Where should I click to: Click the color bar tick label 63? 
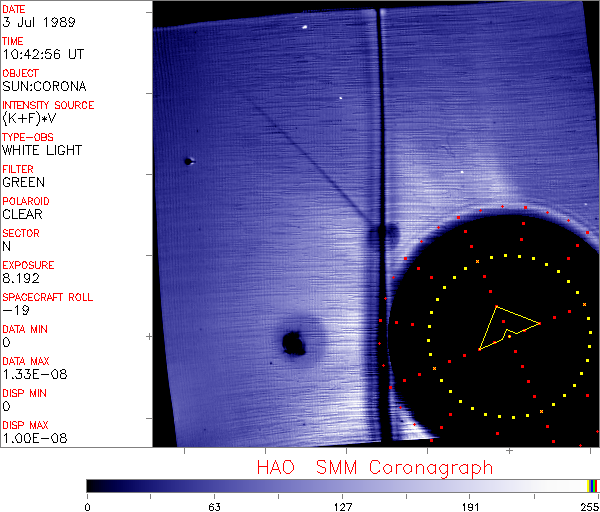click(214, 507)
